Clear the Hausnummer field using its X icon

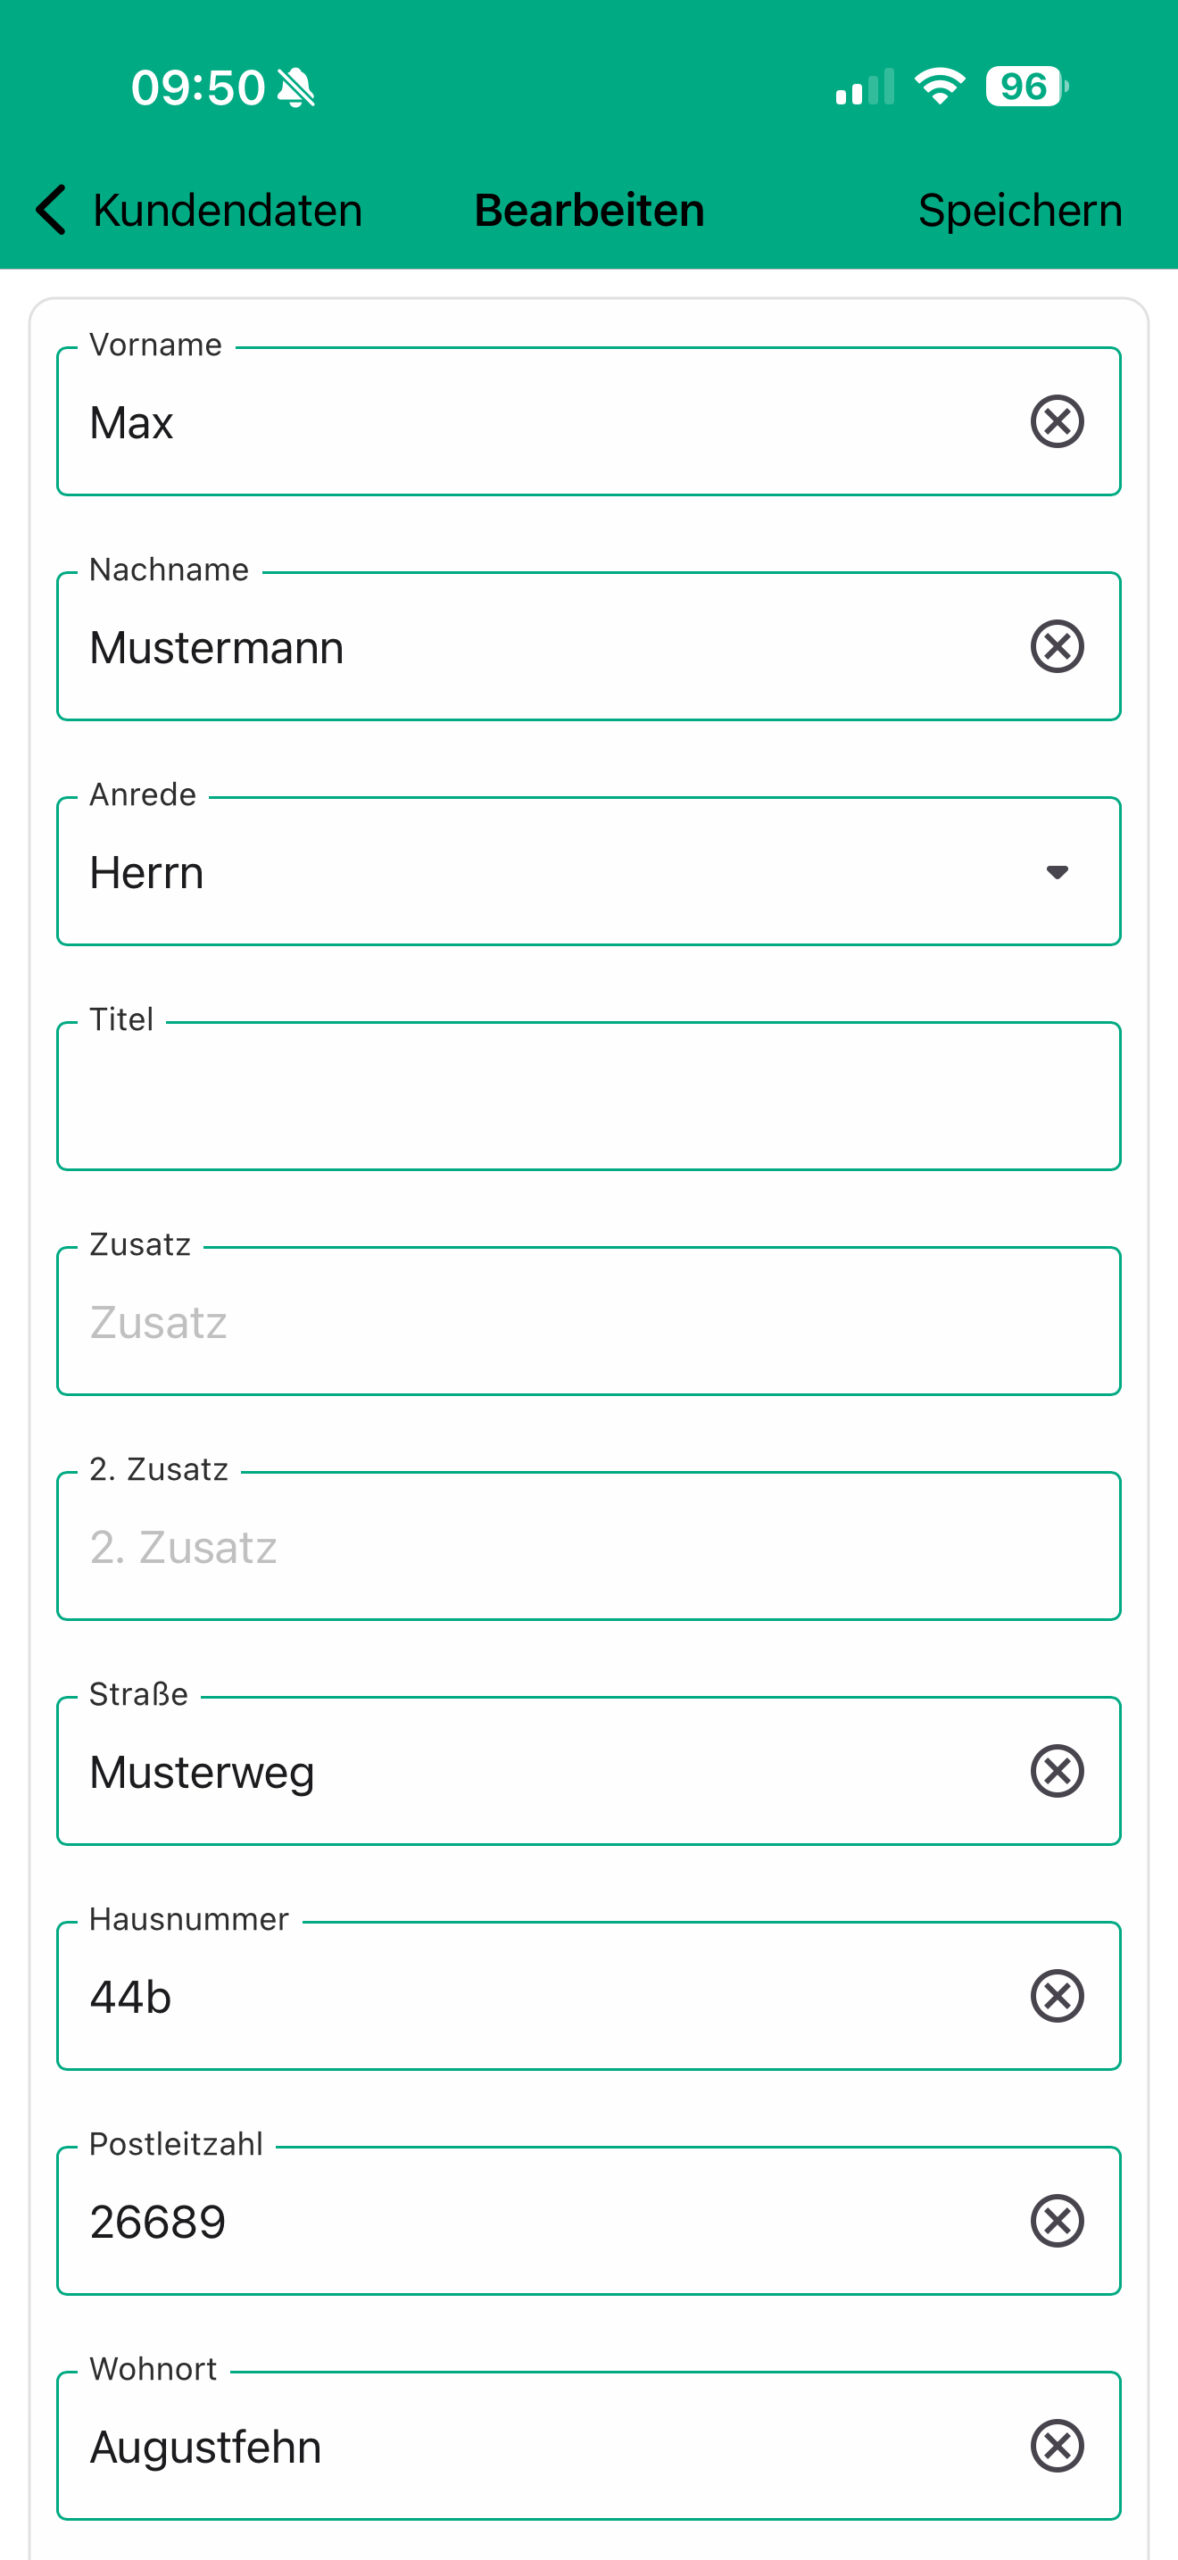(1057, 1996)
